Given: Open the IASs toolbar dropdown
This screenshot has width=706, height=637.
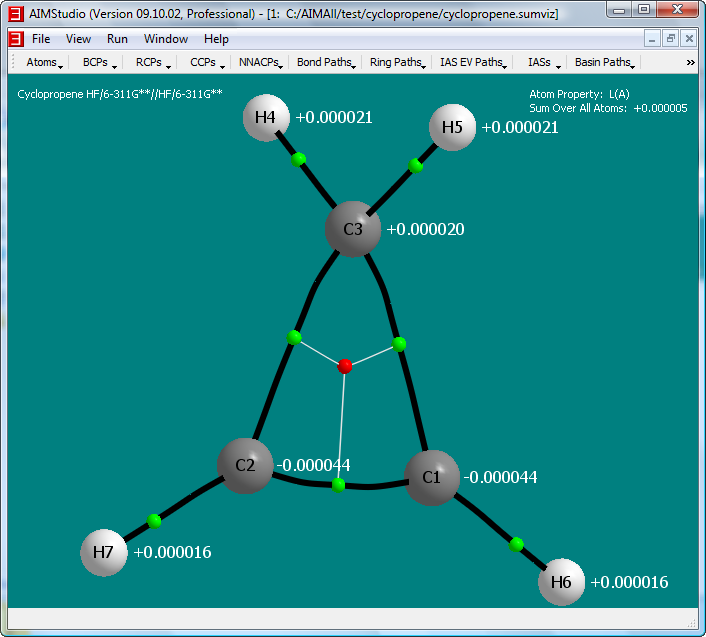Looking at the screenshot, I should (541, 62).
